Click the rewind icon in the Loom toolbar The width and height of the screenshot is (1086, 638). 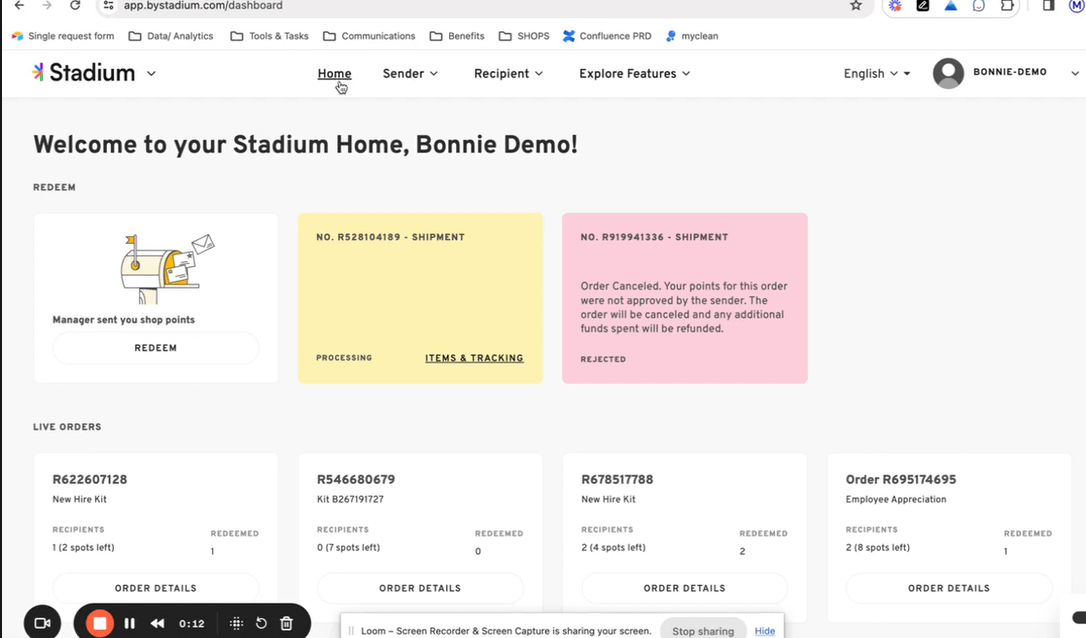[156, 622]
